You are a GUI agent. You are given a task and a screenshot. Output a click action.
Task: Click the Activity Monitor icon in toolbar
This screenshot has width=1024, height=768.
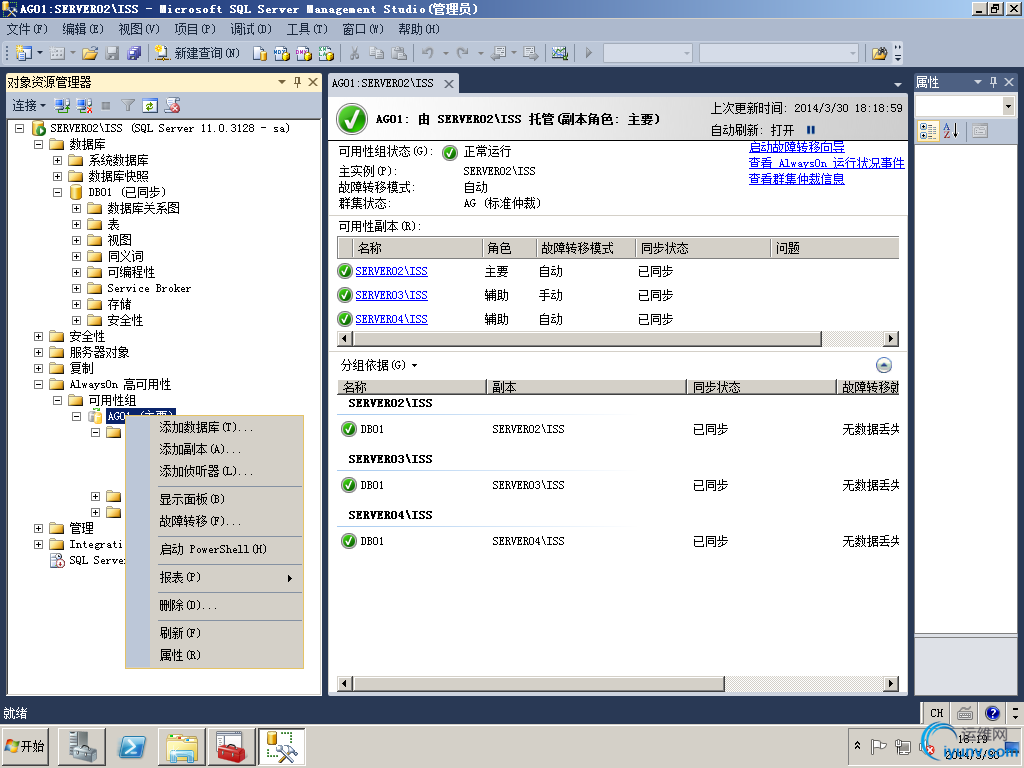(560, 54)
